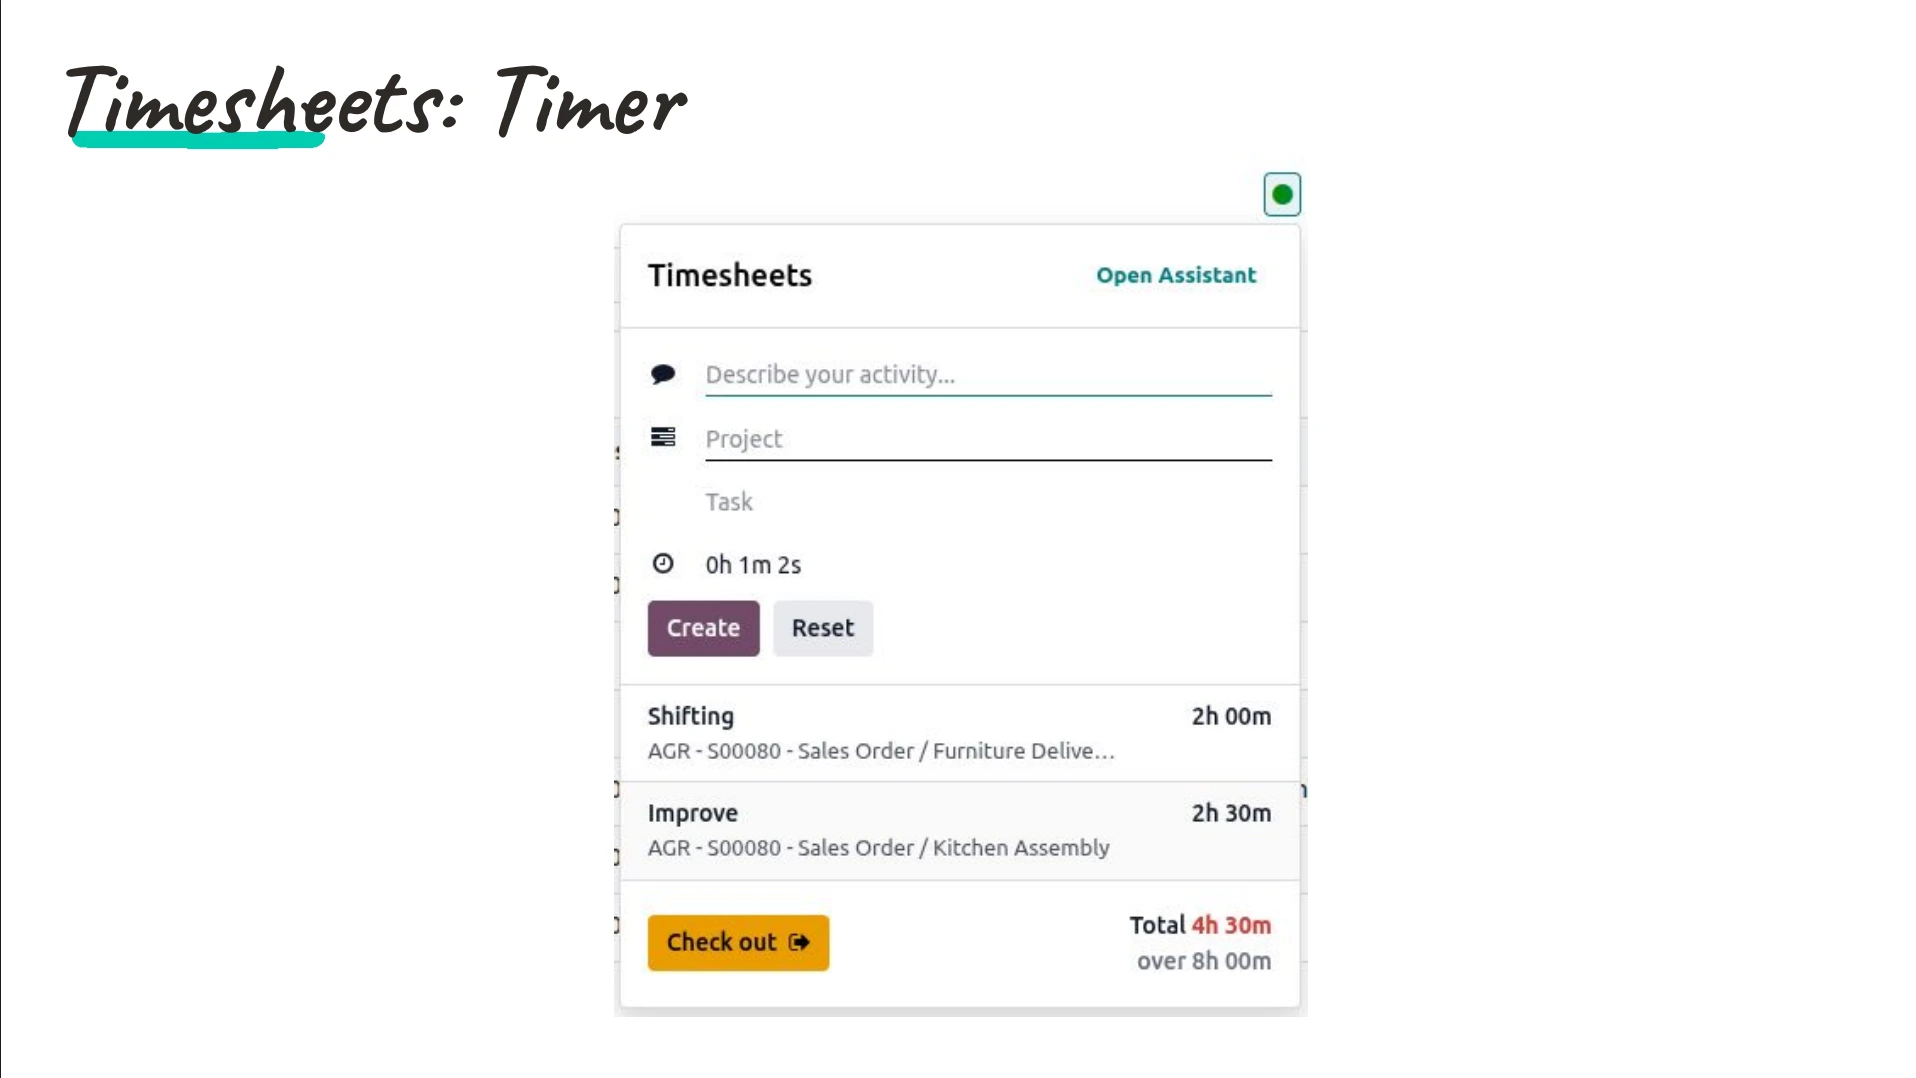
Task: Click the clock icon next to the elapsed time
Action: click(663, 563)
